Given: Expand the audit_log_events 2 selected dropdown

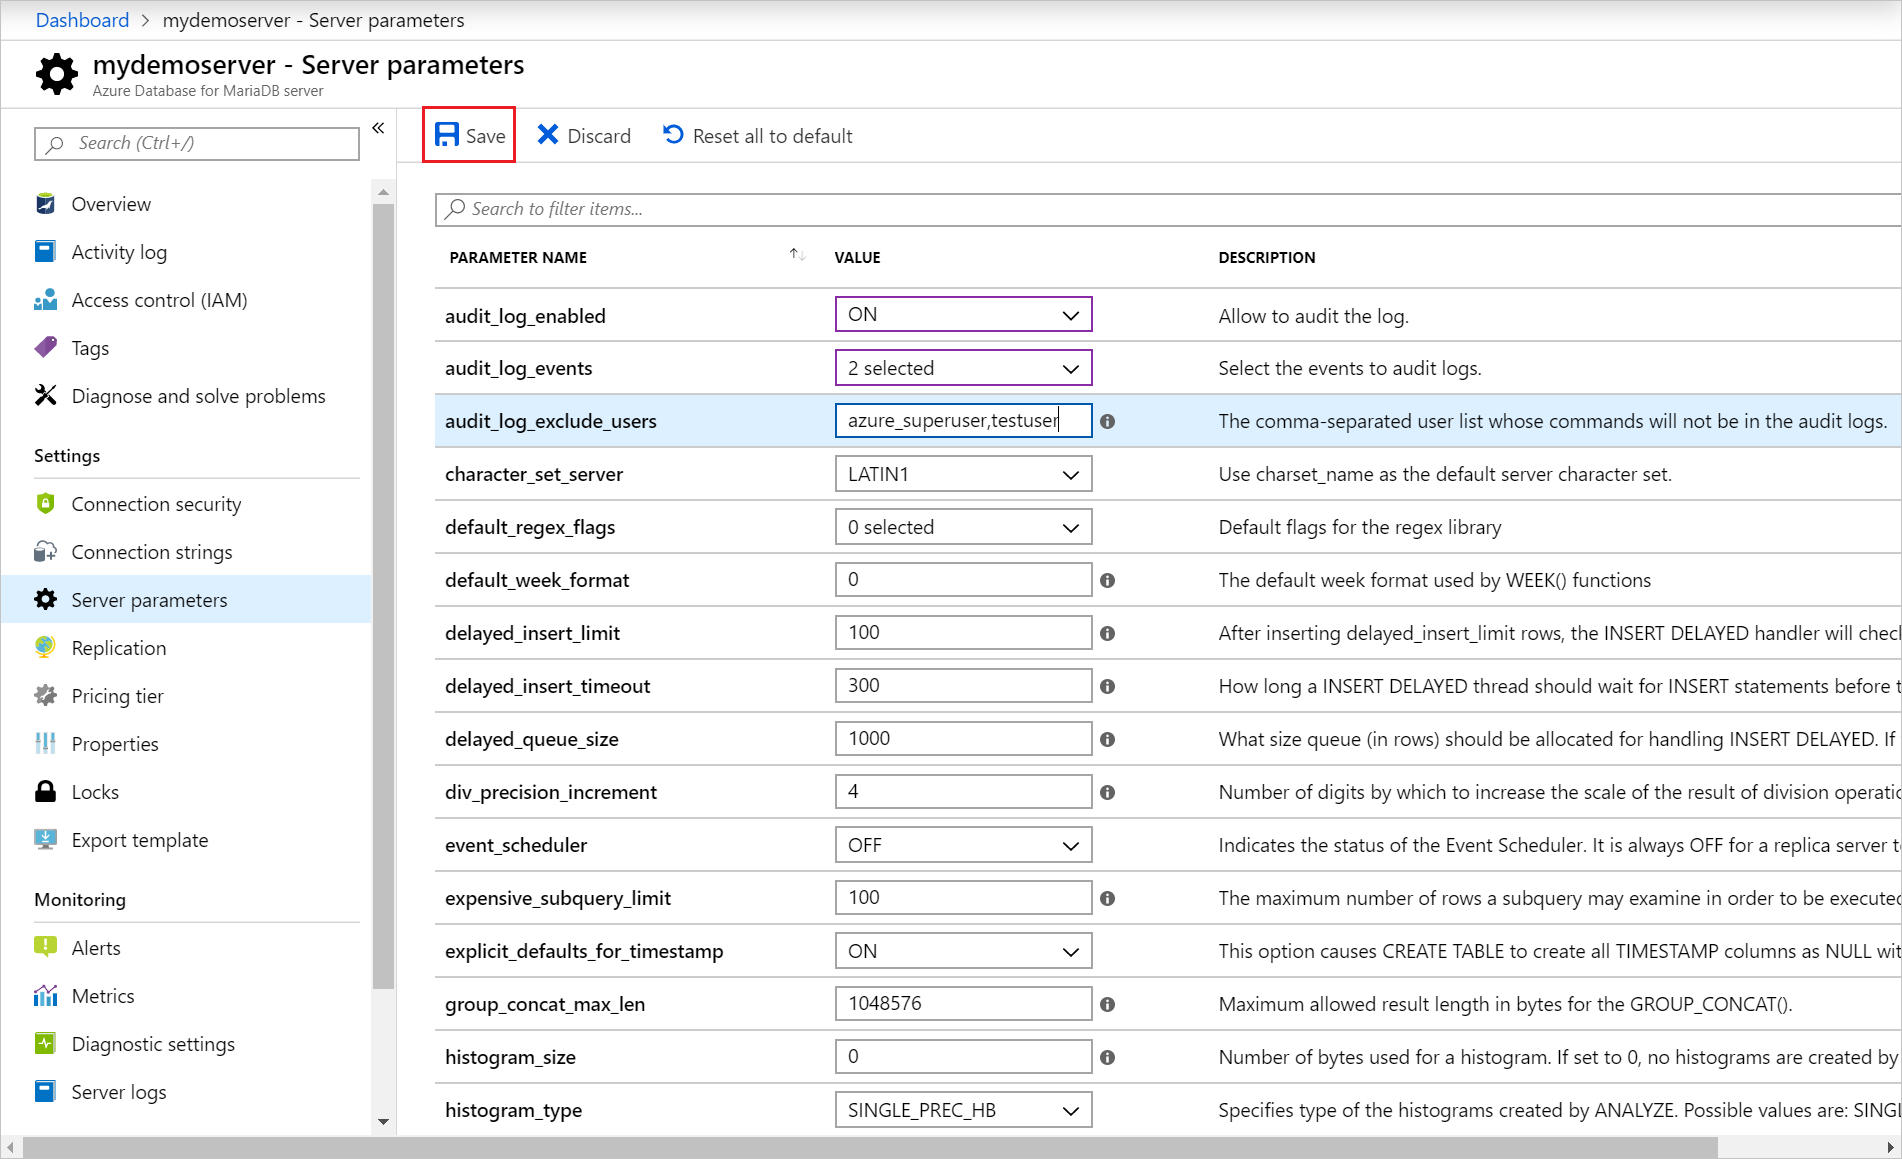Looking at the screenshot, I should [x=963, y=368].
